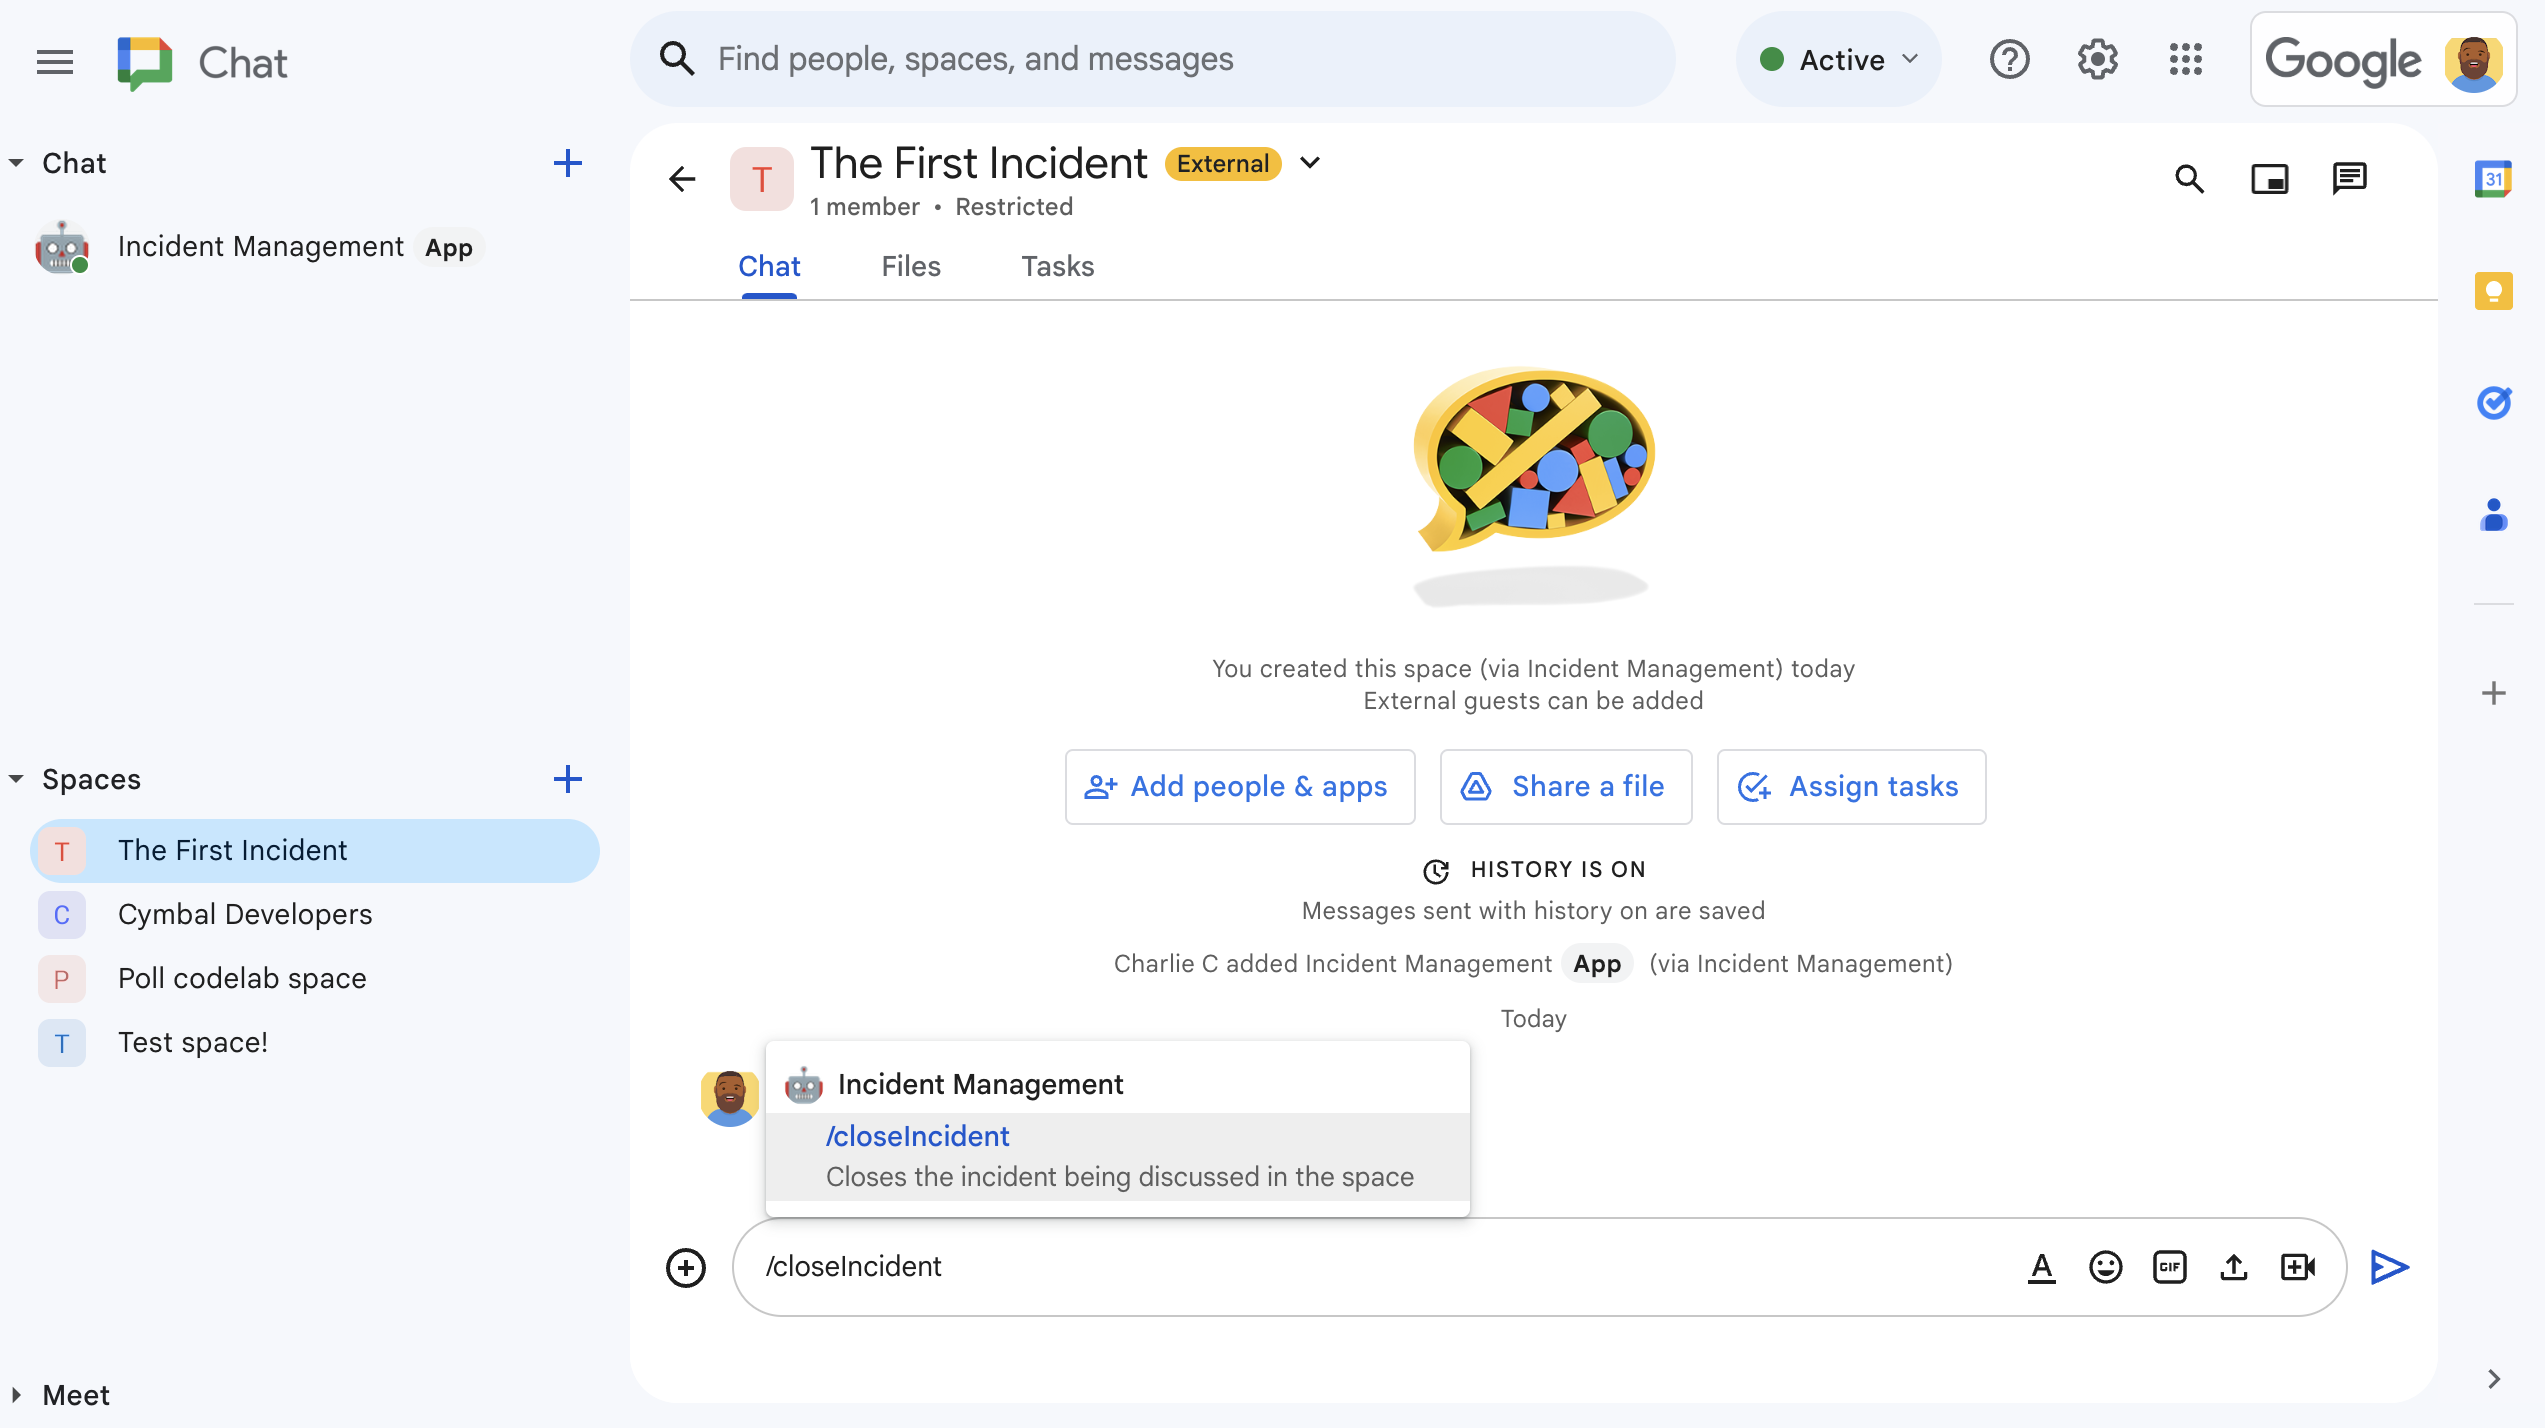Click the thread/panel view icon
The image size is (2545, 1428).
2351,178
